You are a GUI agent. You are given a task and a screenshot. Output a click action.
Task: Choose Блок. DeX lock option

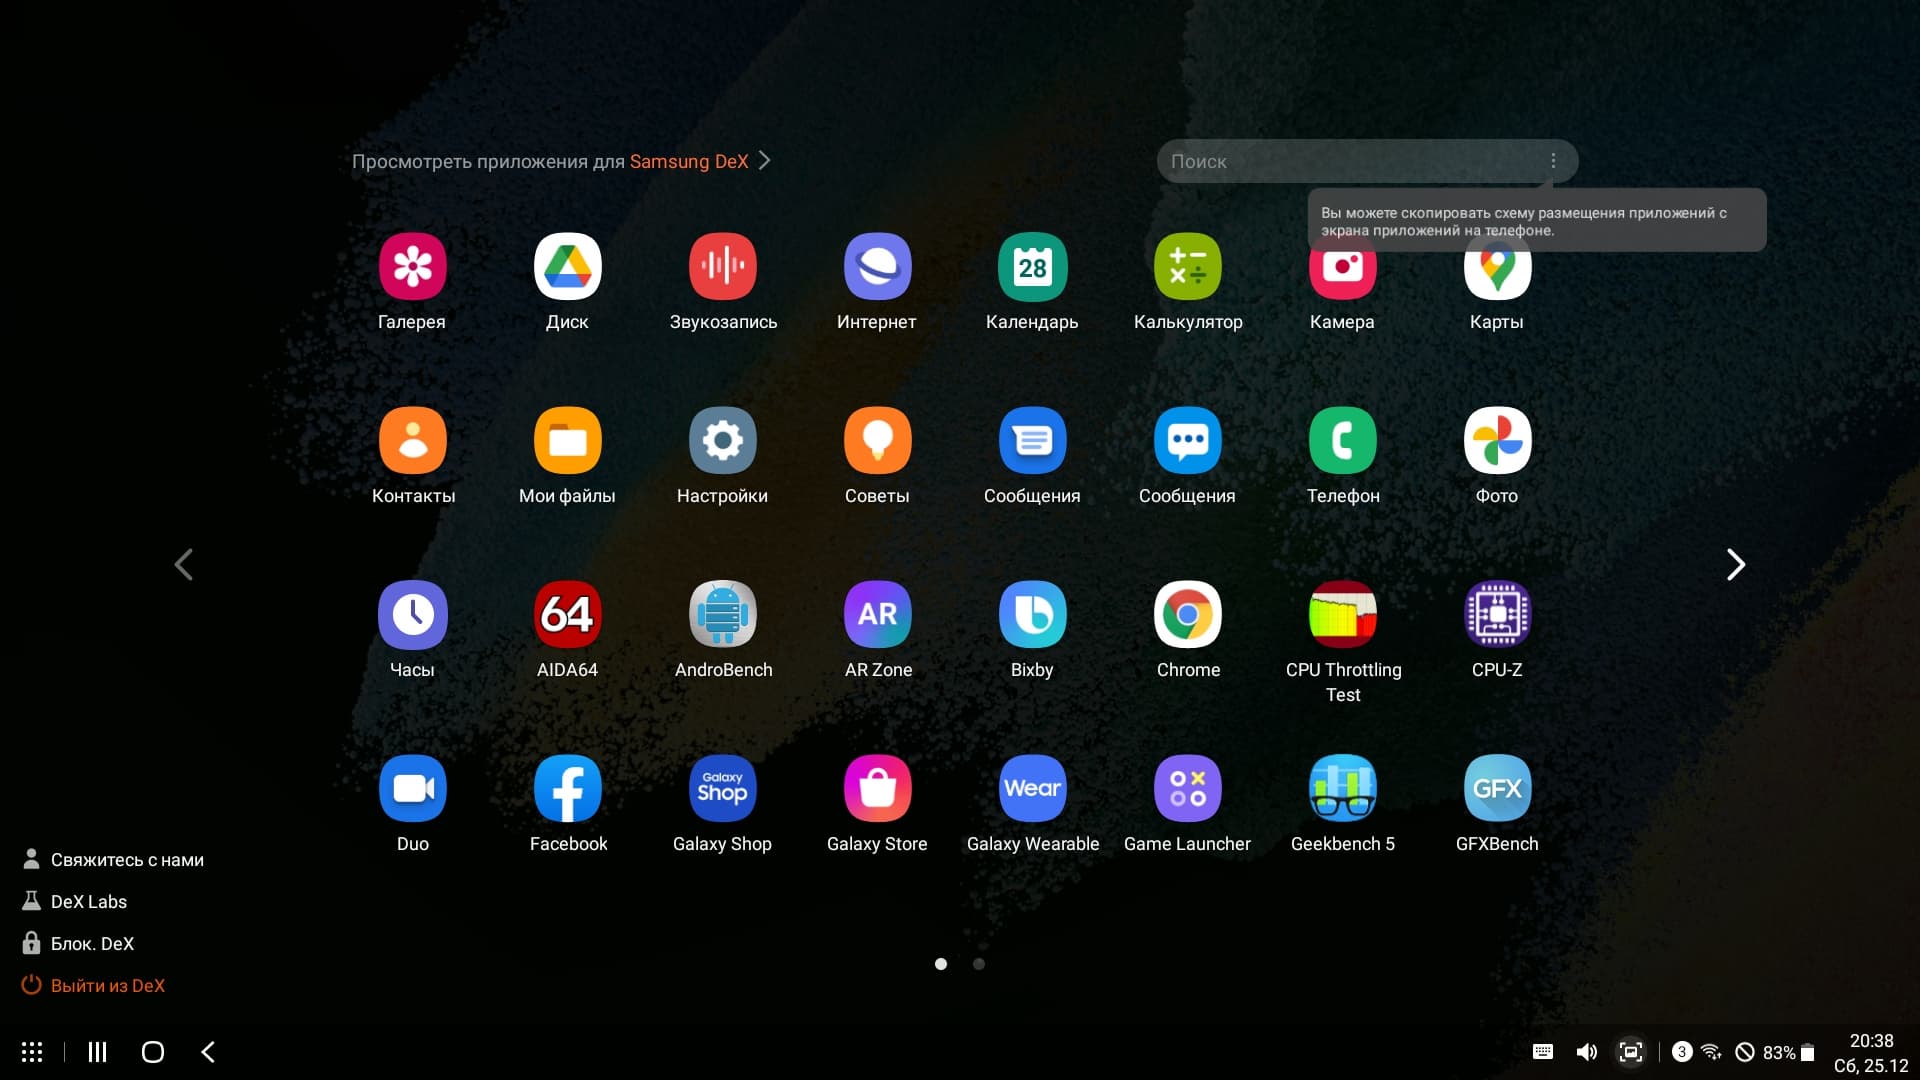coord(92,944)
